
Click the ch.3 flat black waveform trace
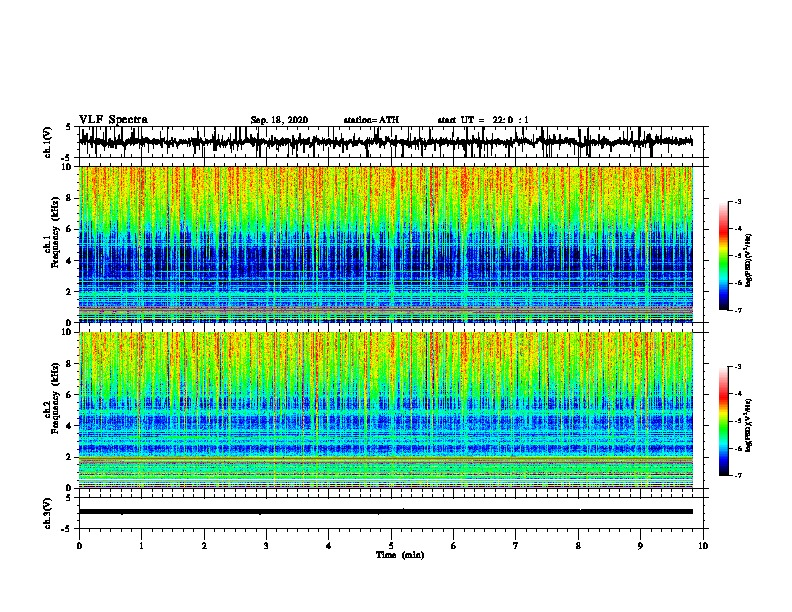pos(386,512)
